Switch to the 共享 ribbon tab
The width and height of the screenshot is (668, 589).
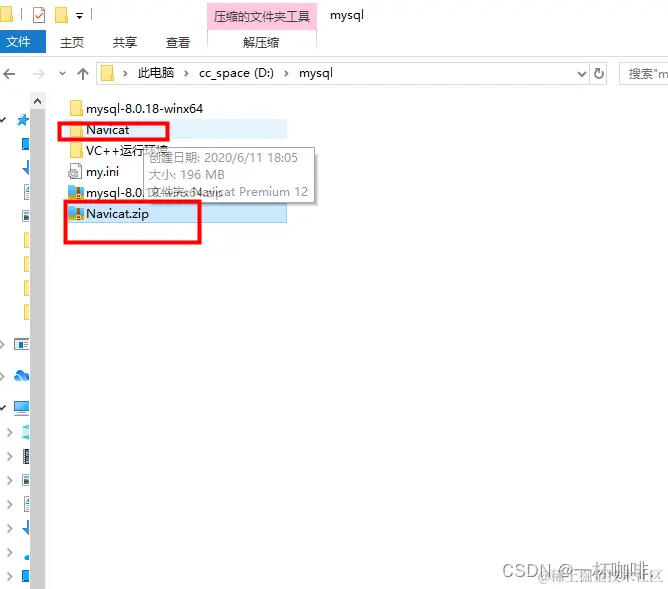click(x=125, y=42)
